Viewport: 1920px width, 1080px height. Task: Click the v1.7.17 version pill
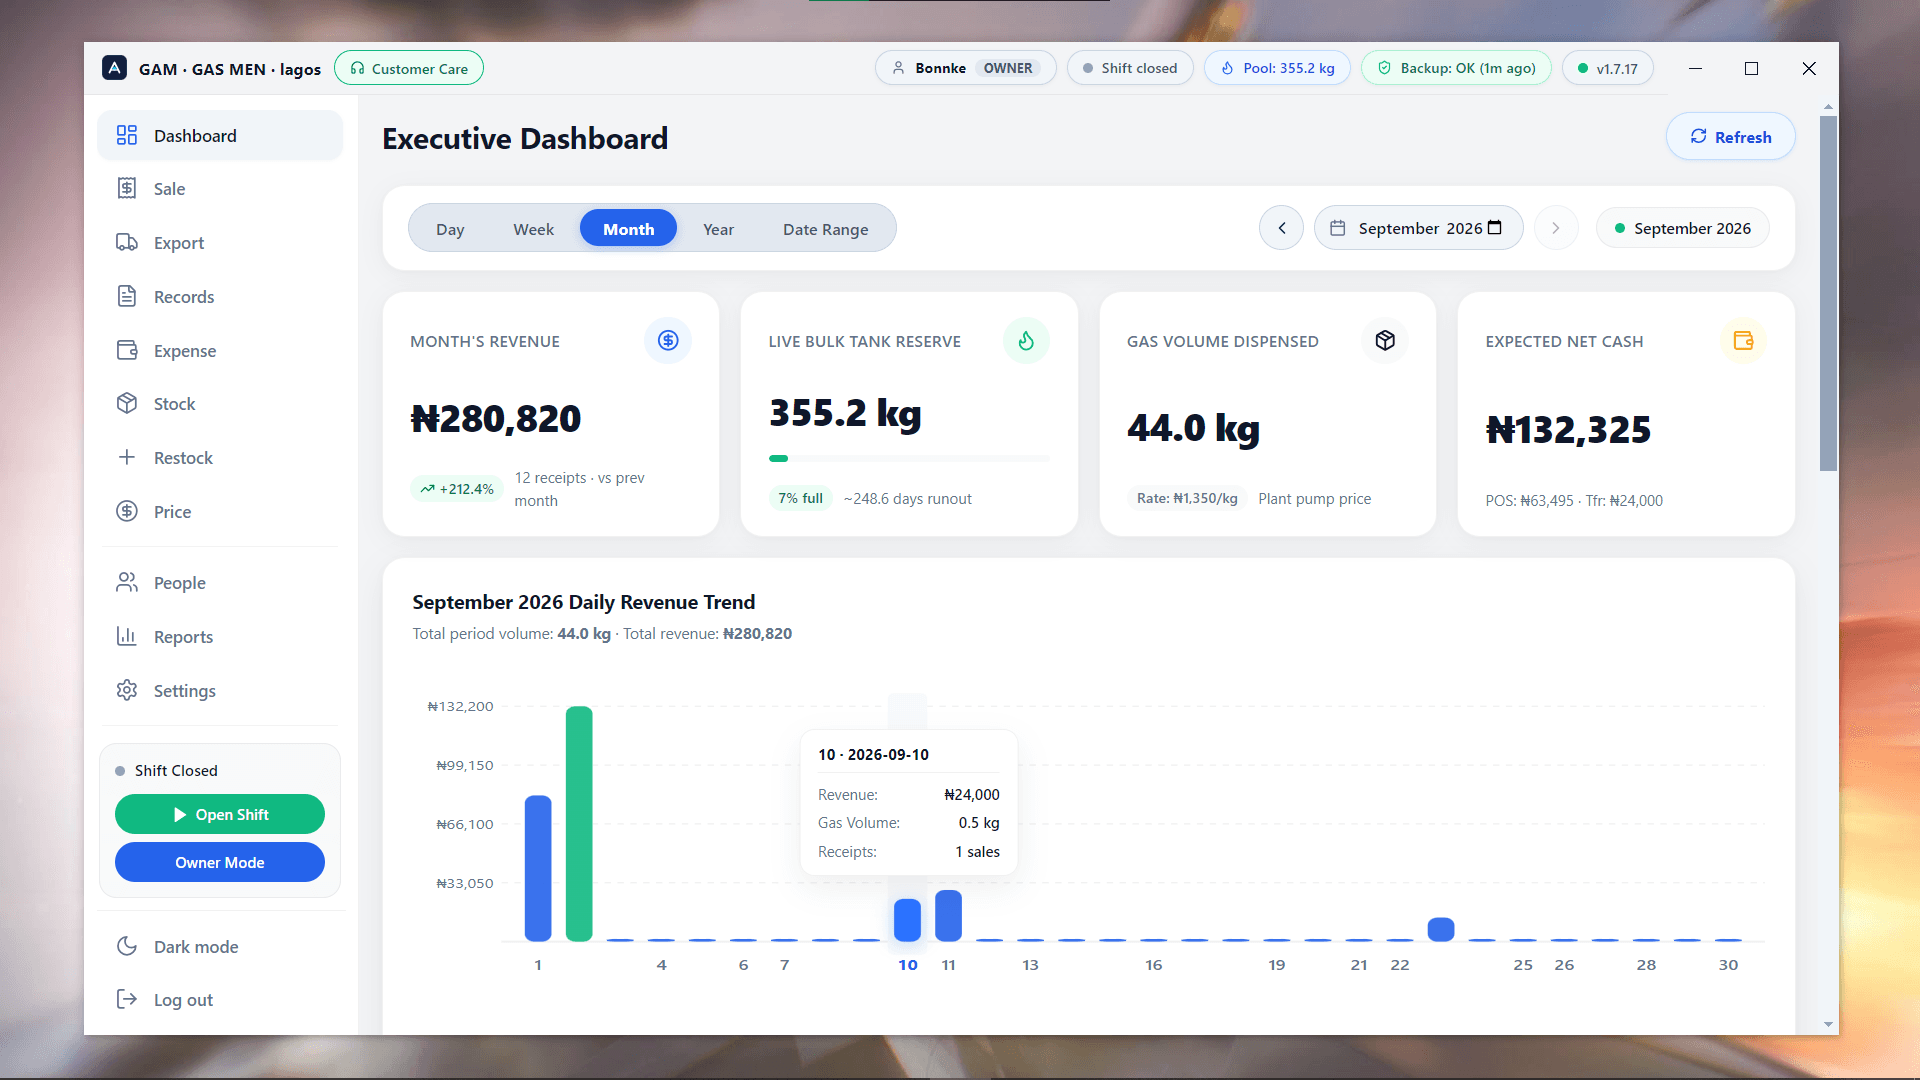[x=1607, y=68]
